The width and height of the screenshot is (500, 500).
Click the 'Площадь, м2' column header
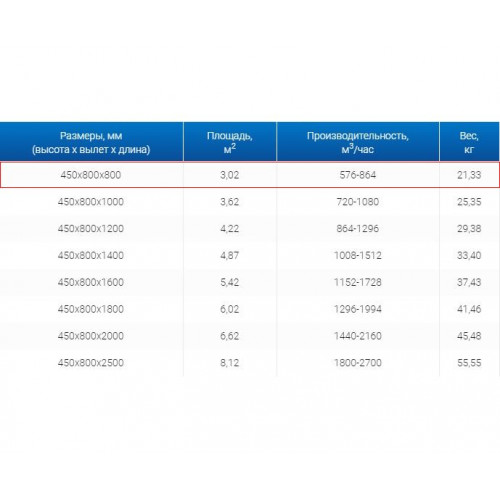[230, 142]
